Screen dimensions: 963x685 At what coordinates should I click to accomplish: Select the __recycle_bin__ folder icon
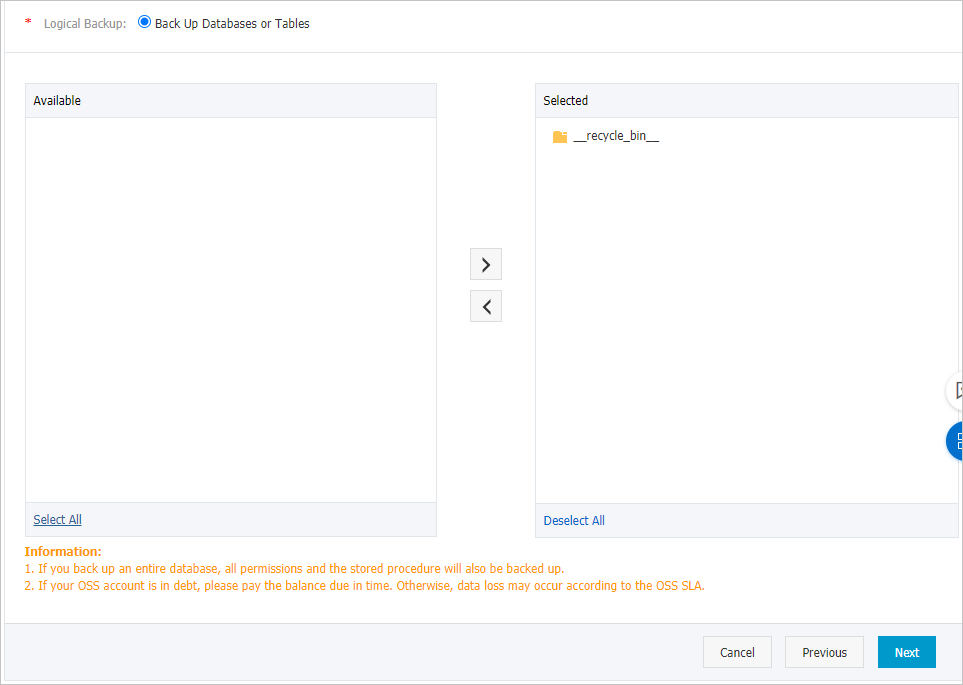click(x=559, y=136)
